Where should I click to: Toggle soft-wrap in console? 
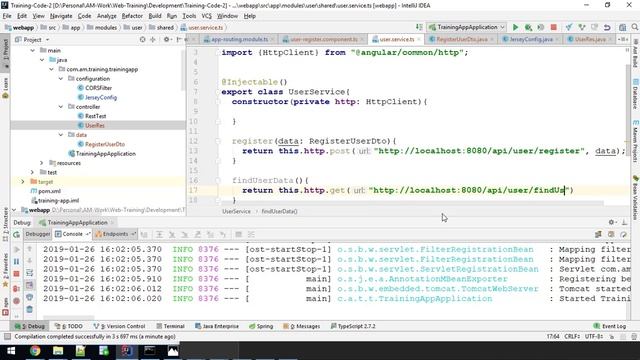point(30,273)
